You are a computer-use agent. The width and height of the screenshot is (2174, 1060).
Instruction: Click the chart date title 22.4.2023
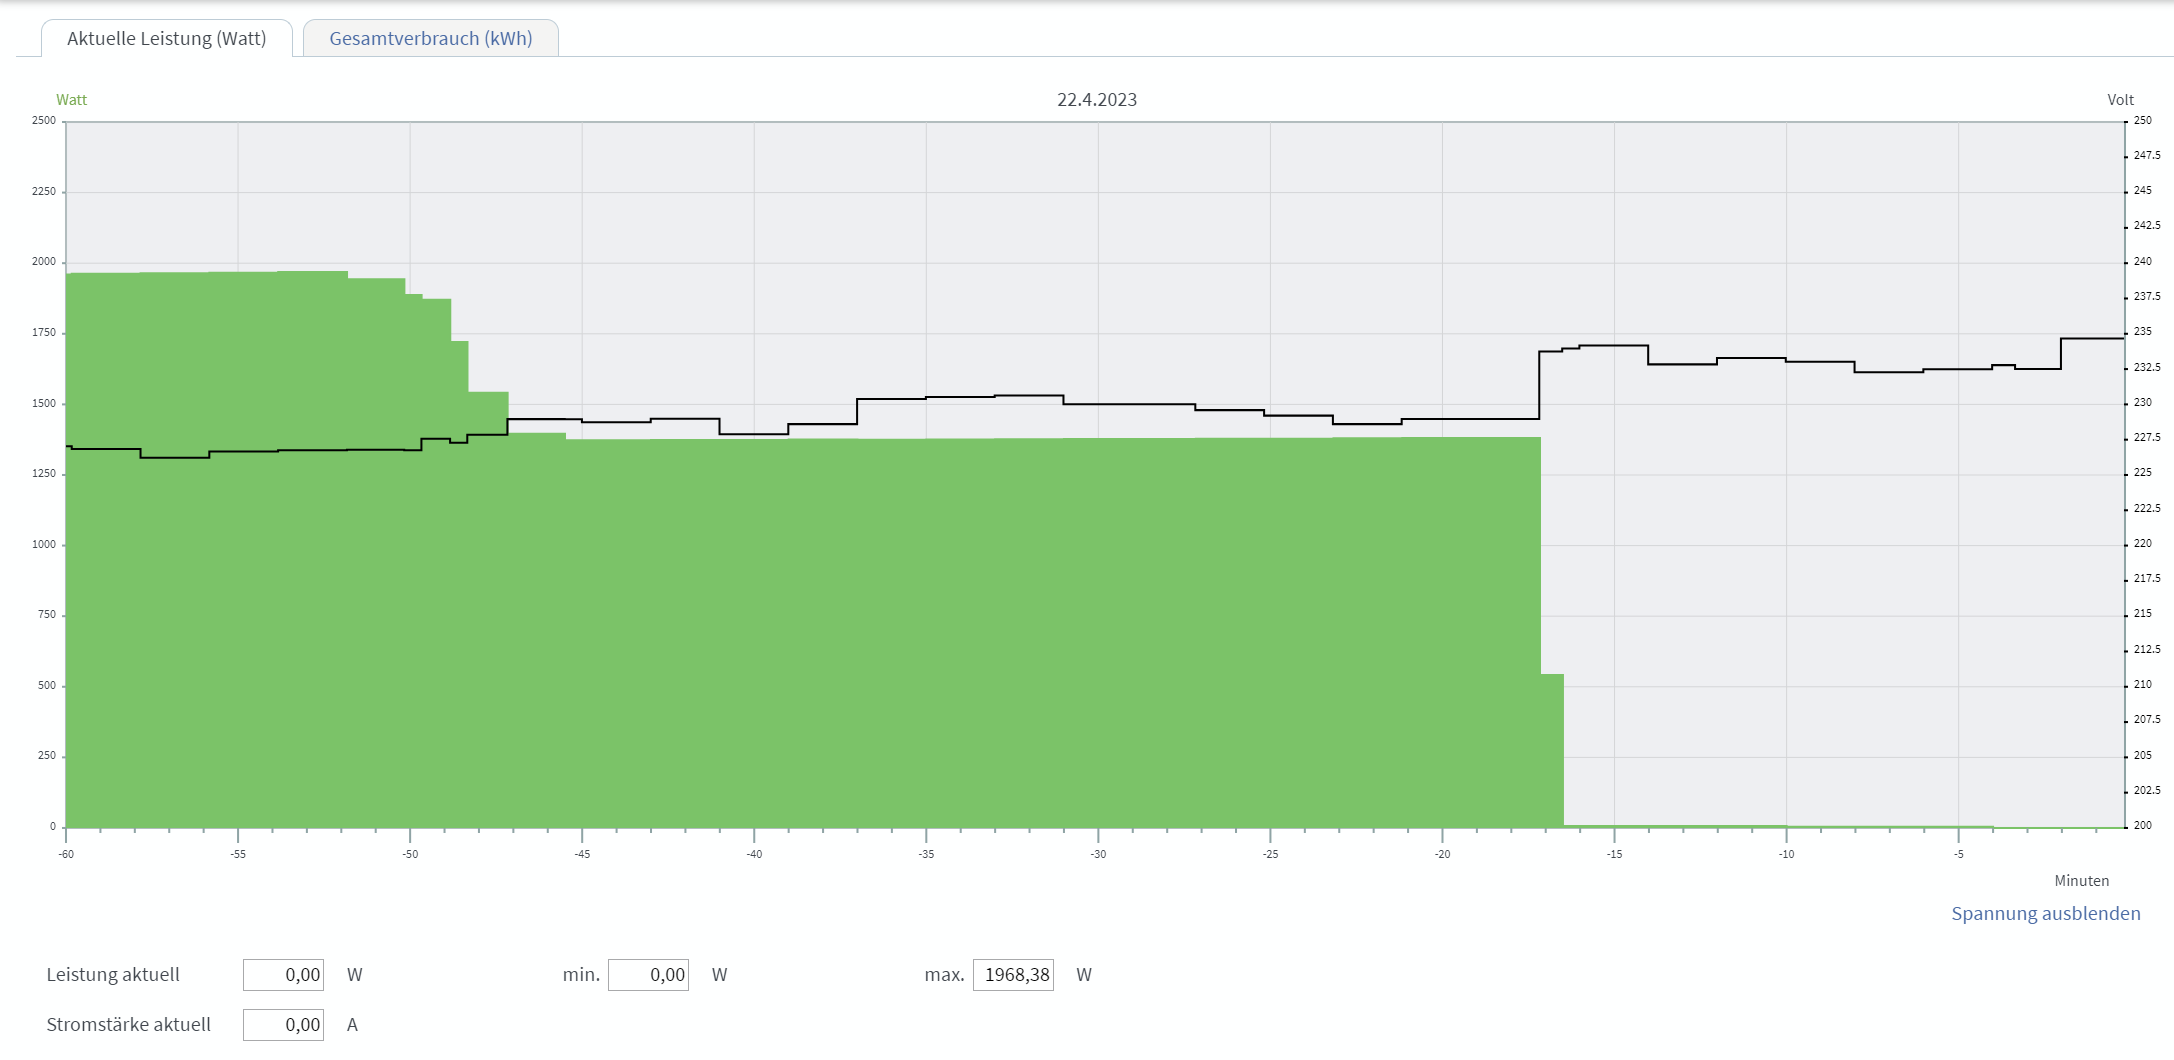[1096, 100]
